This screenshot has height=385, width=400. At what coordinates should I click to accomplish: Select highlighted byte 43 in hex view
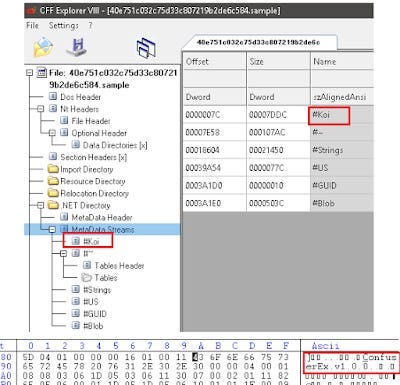pyautogui.click(x=198, y=357)
